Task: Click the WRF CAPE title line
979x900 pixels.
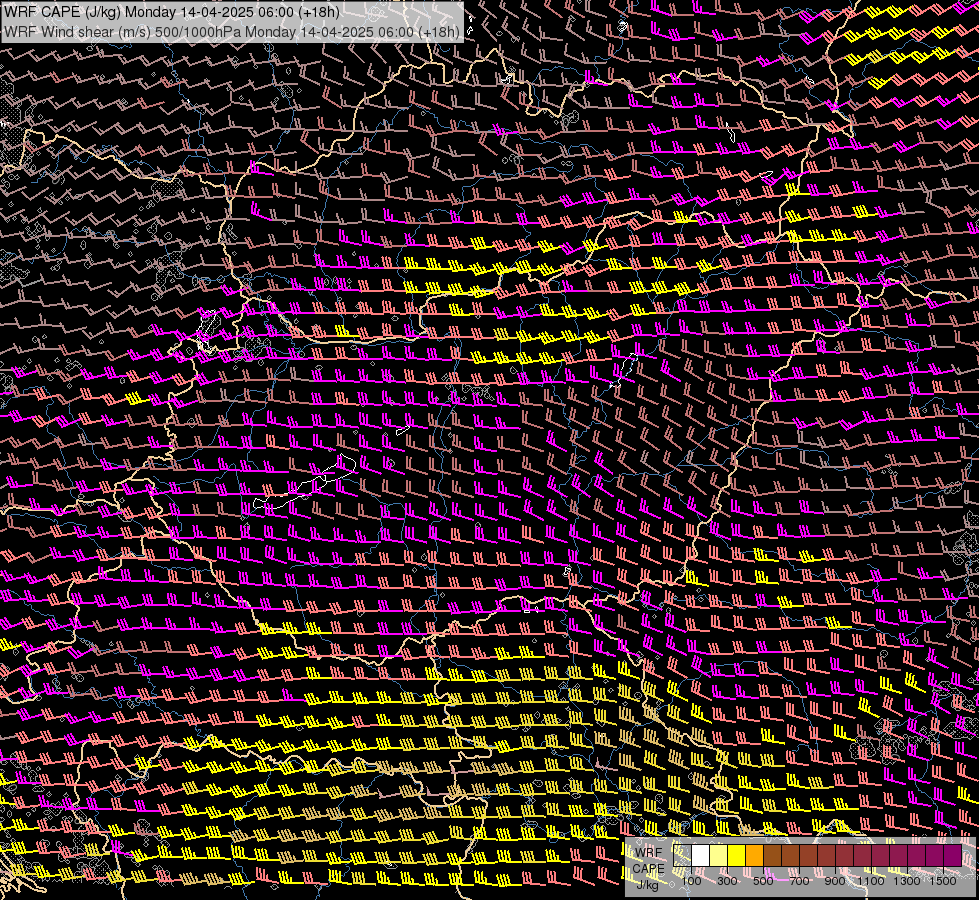Action: tap(172, 12)
